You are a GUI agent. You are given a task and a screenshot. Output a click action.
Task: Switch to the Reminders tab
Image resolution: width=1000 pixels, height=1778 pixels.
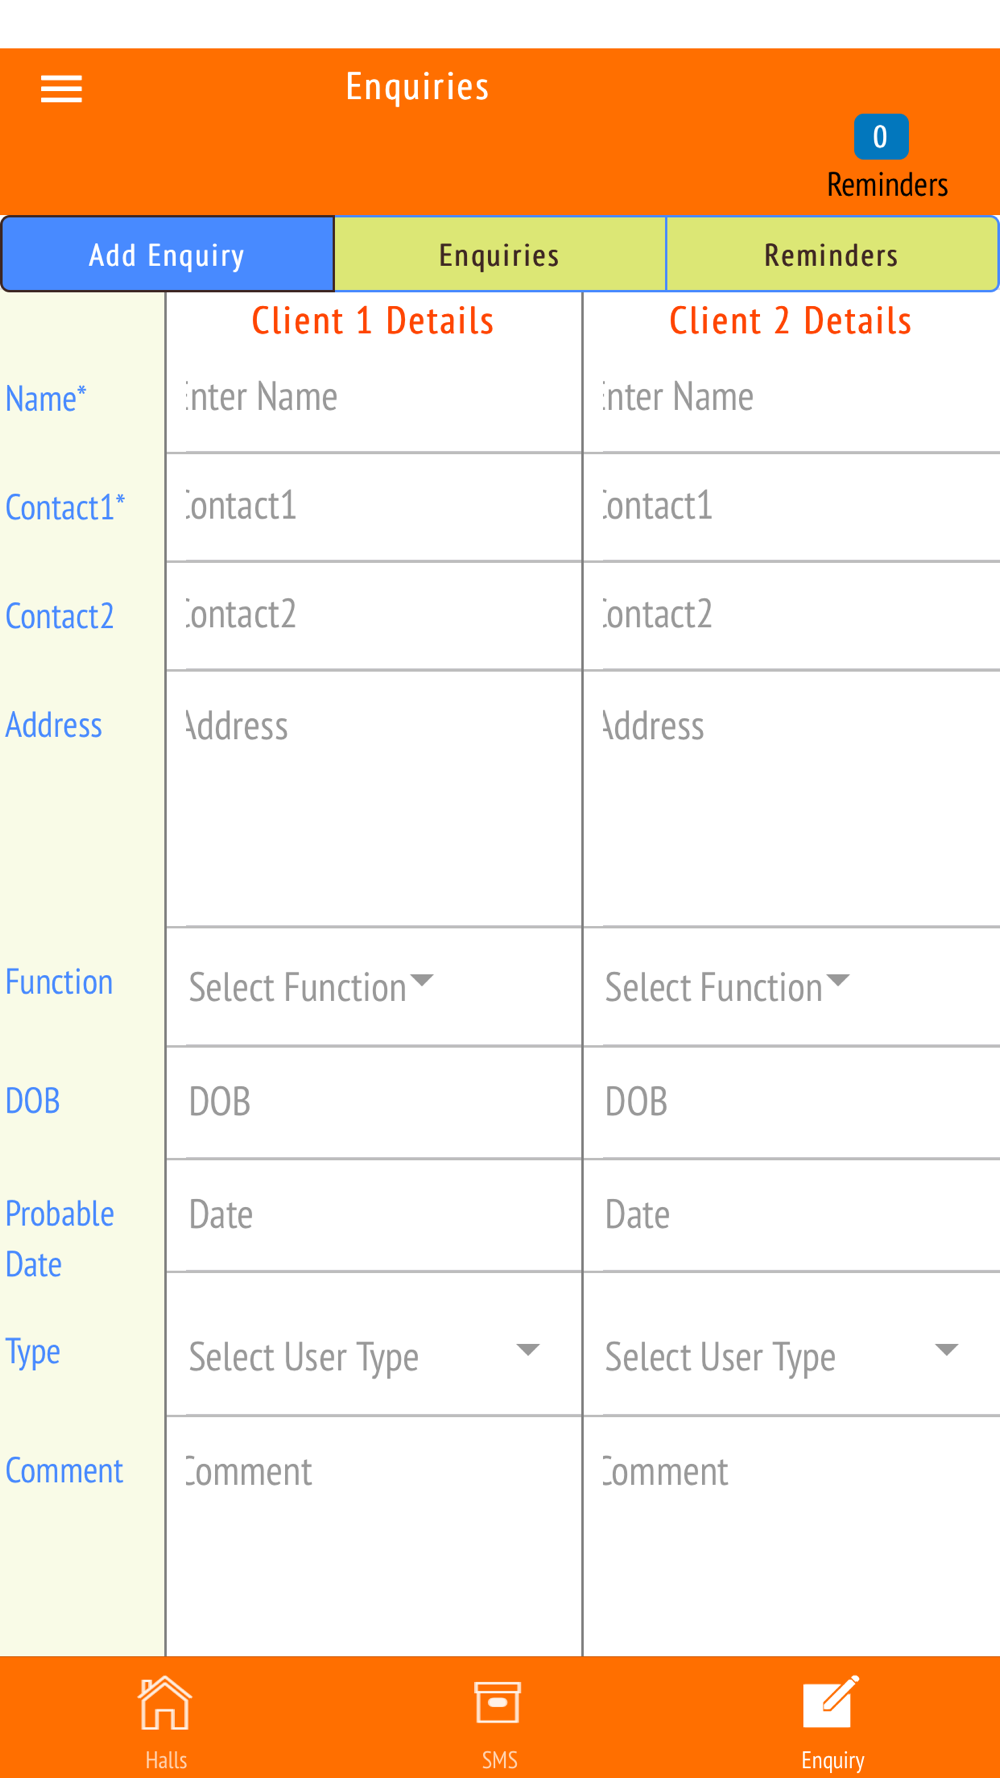tap(832, 255)
